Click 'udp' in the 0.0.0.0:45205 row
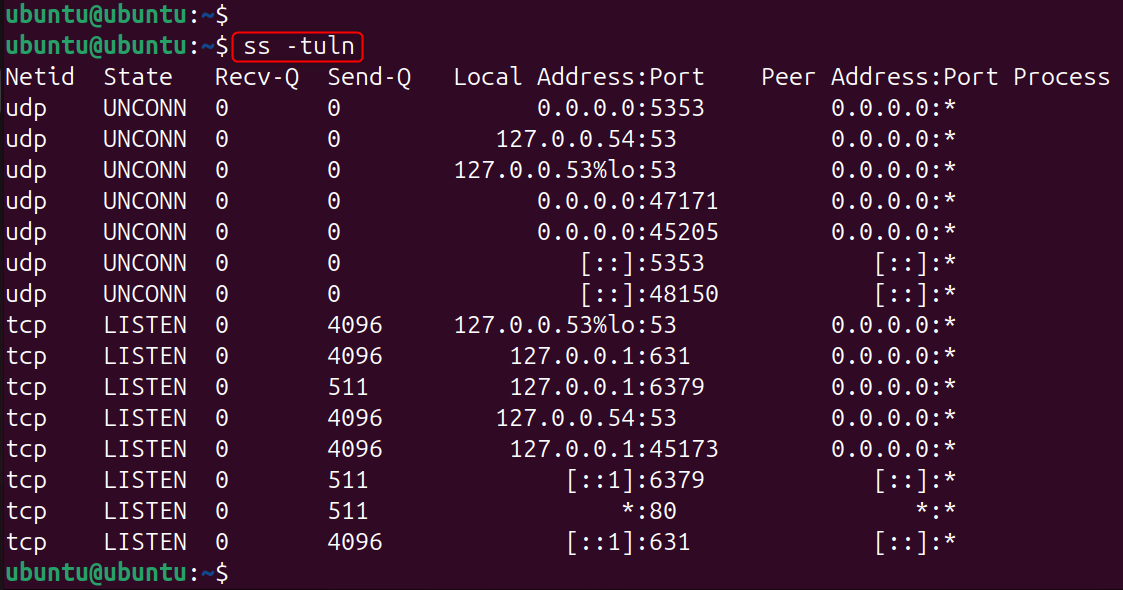 26,233
